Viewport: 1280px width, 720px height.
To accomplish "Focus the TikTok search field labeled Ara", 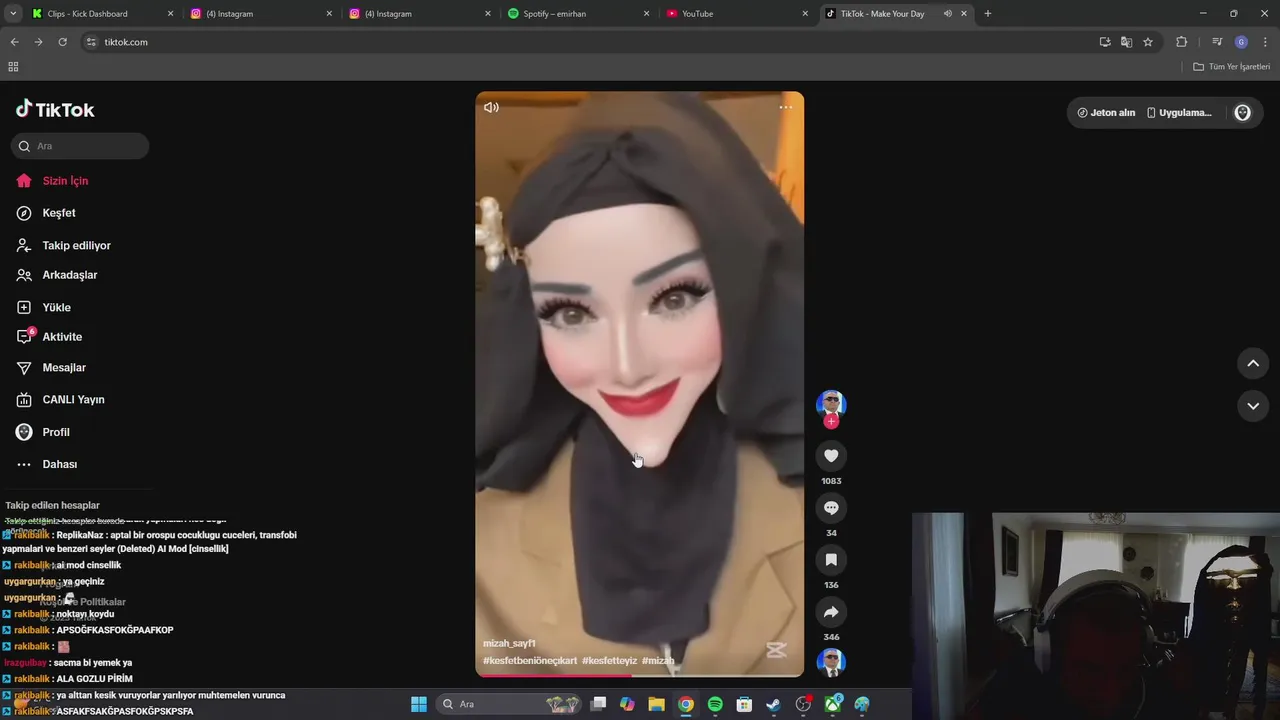I will (x=80, y=146).
